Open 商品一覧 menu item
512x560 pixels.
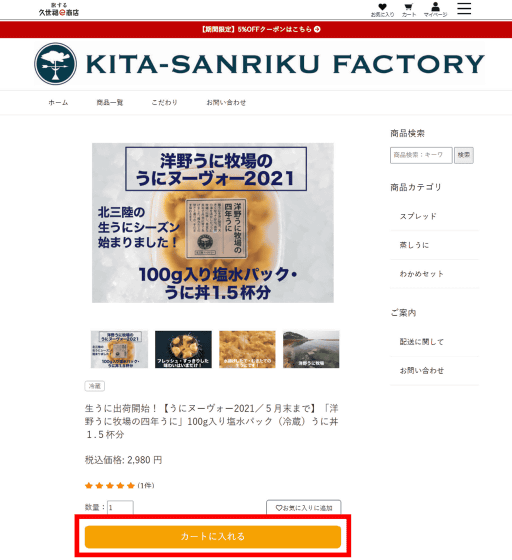tap(110, 102)
